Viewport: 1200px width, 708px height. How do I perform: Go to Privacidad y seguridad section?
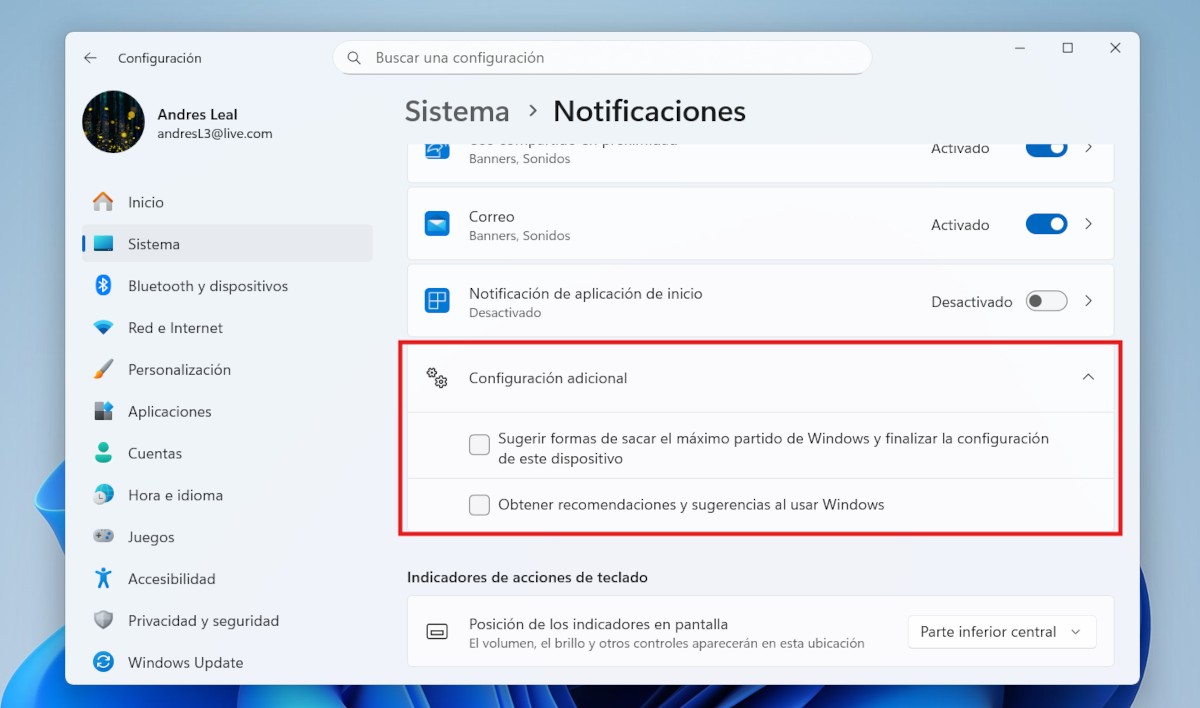[203, 621]
